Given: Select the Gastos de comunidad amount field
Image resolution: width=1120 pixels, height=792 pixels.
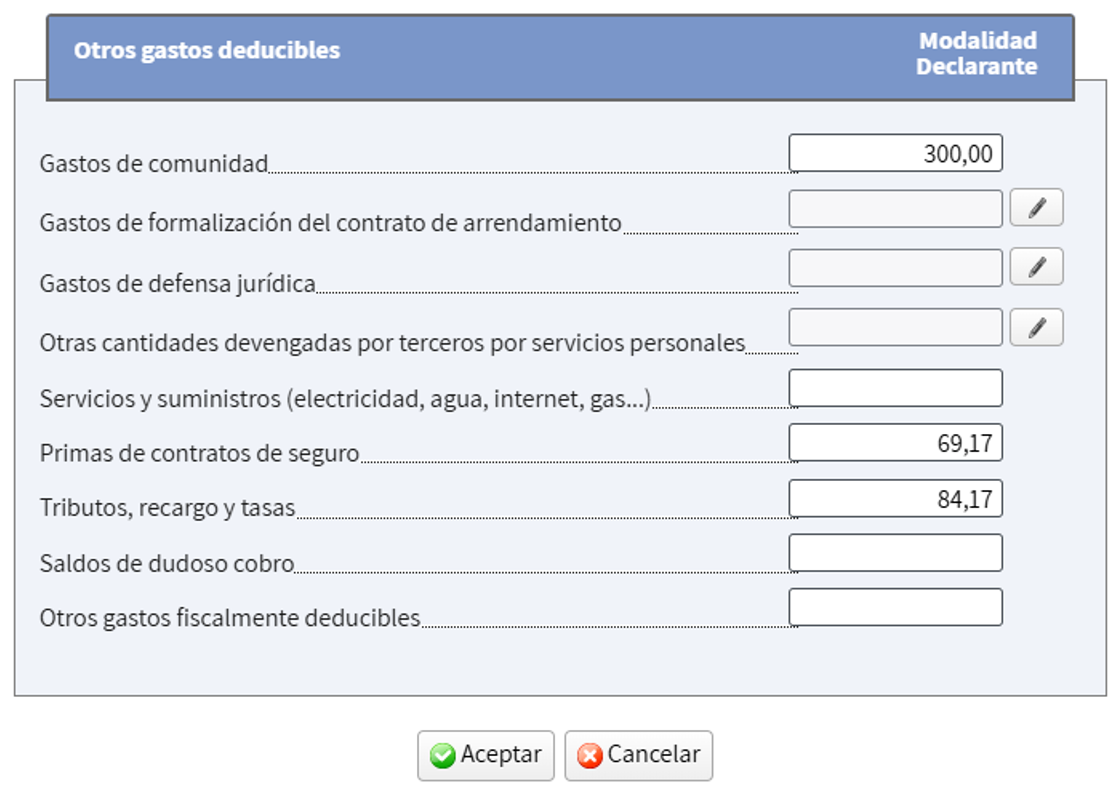Looking at the screenshot, I should (895, 152).
